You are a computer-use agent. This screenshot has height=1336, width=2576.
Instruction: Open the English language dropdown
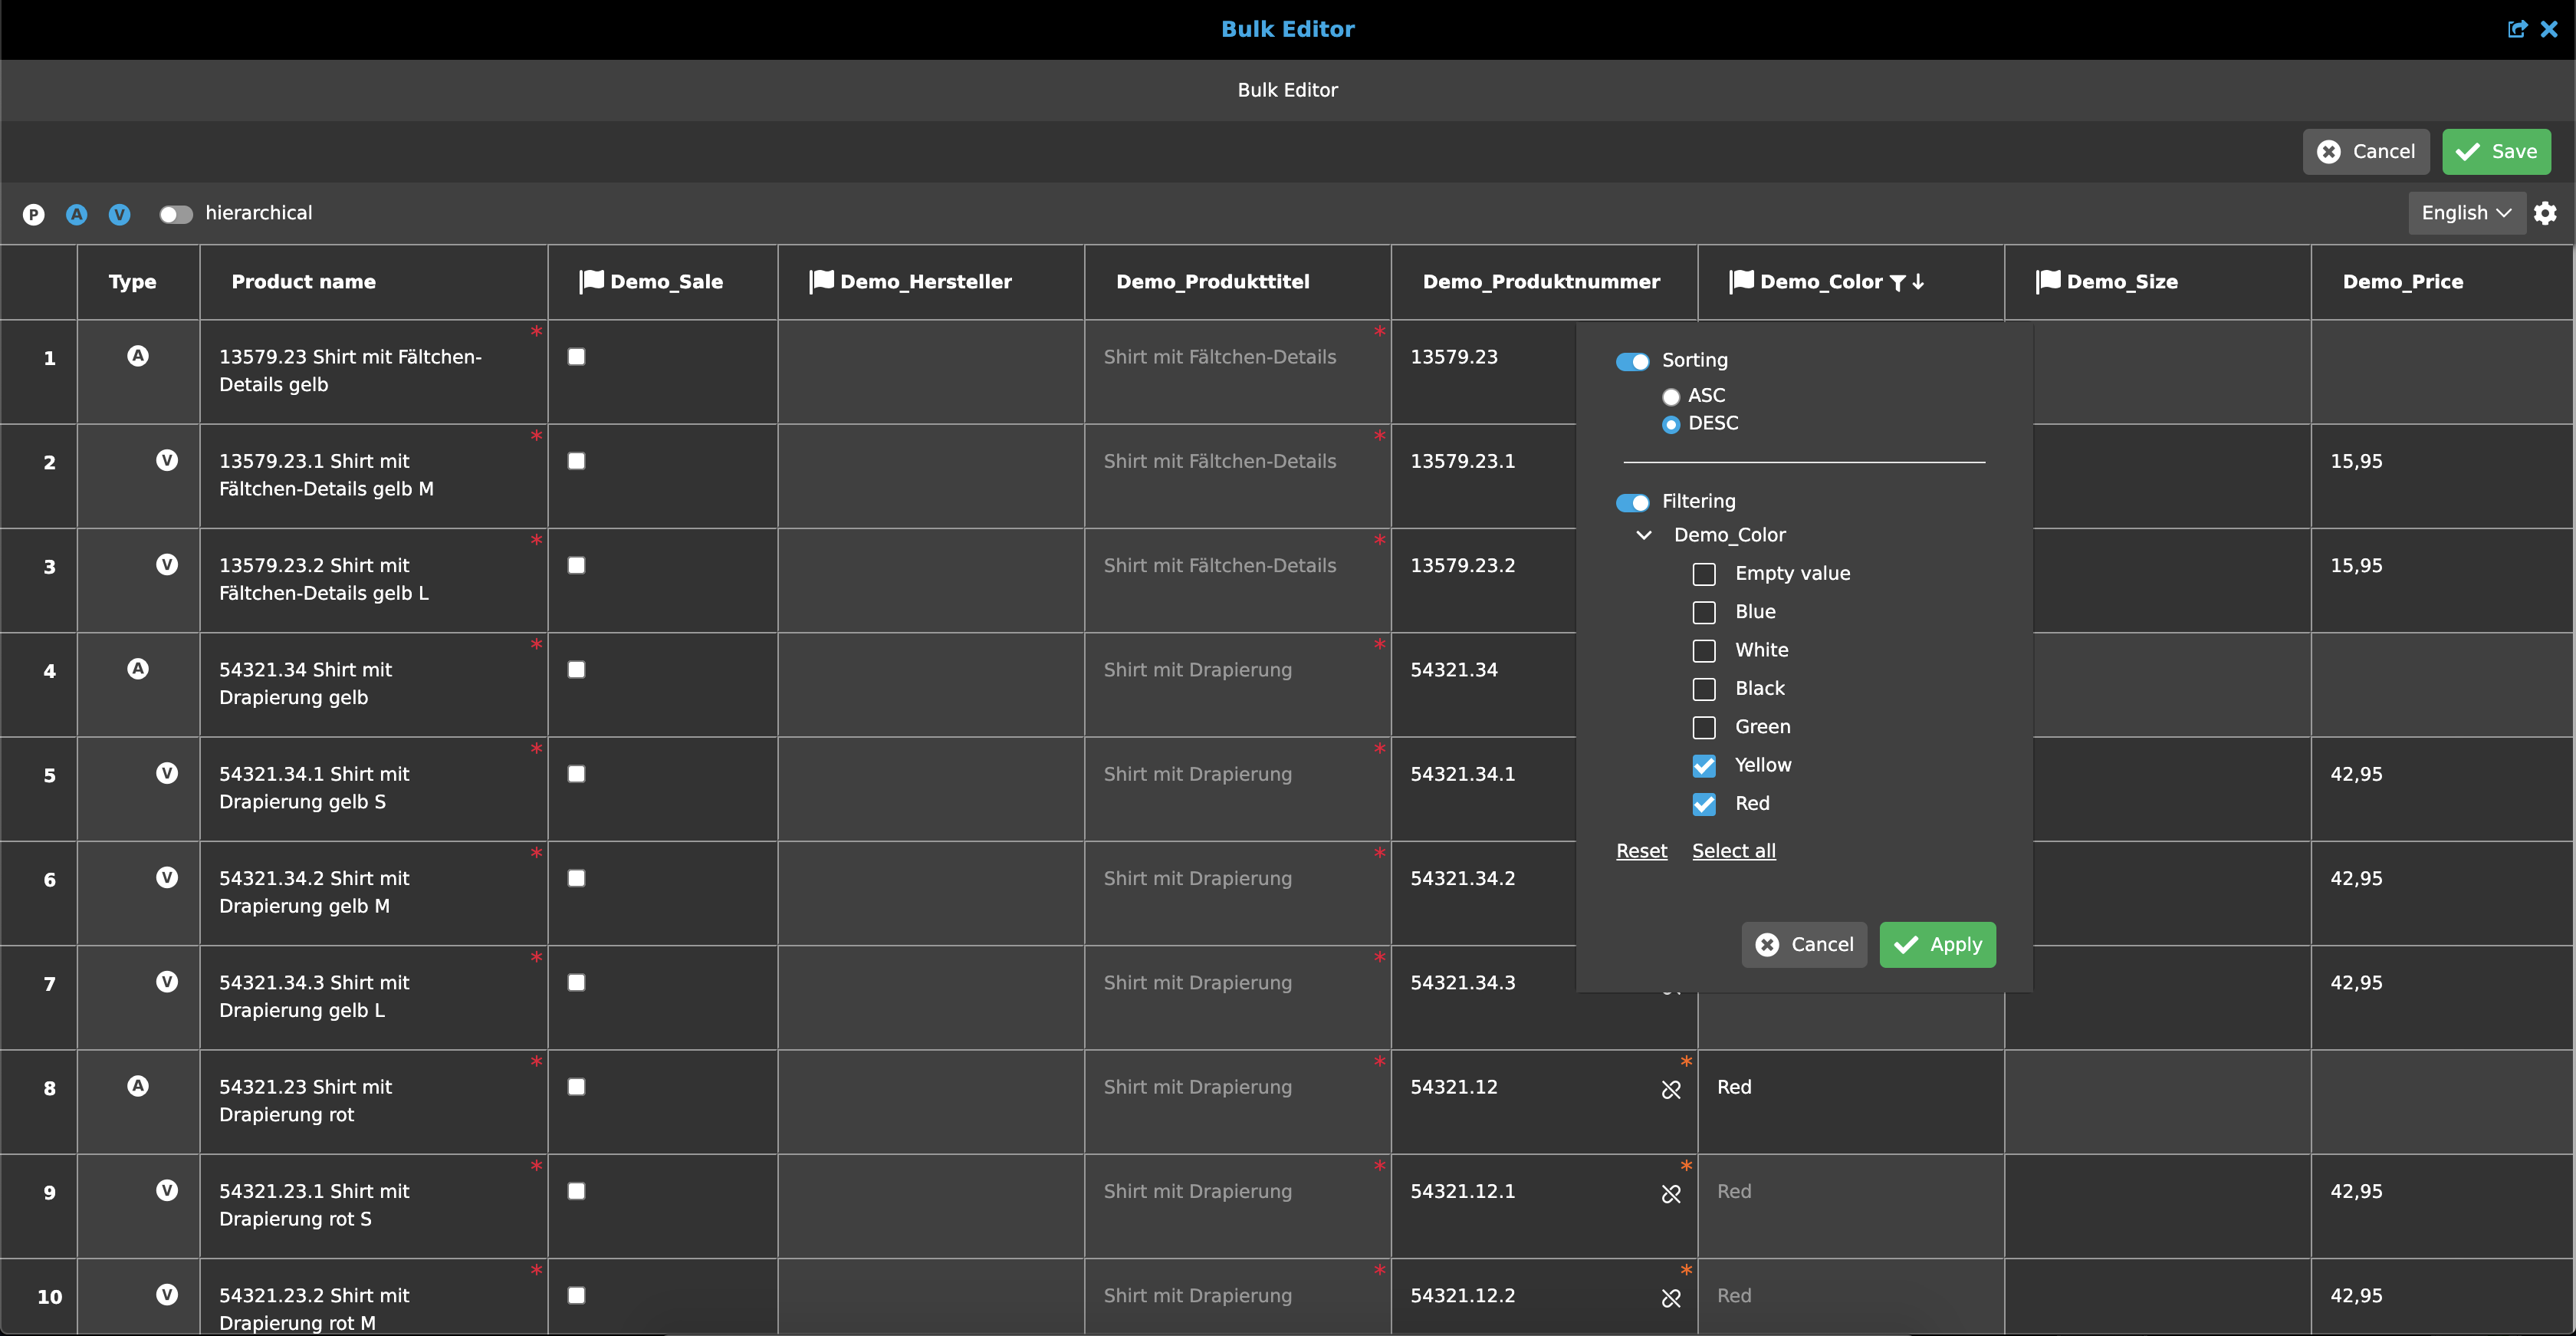2465,213
